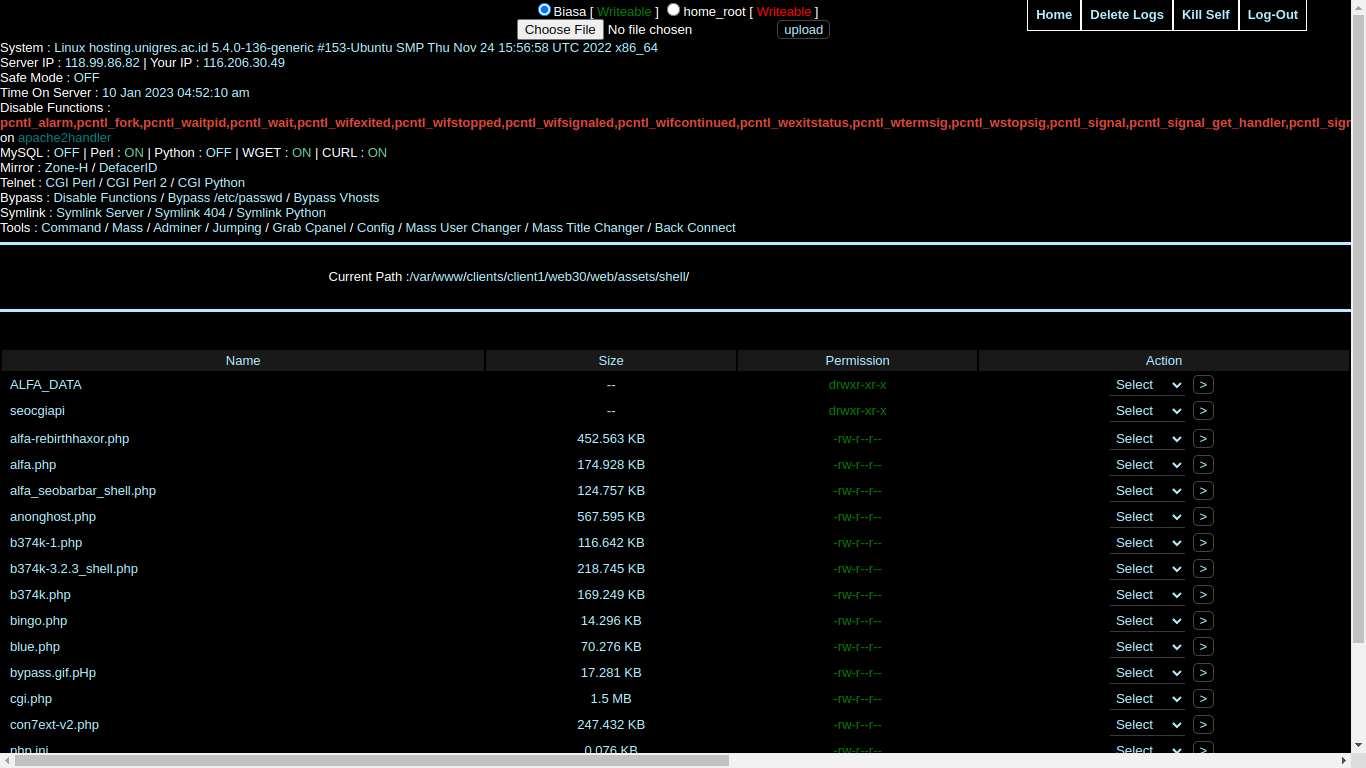Open the ALFA_DATA folder link
The width and height of the screenshot is (1366, 768).
pos(46,385)
